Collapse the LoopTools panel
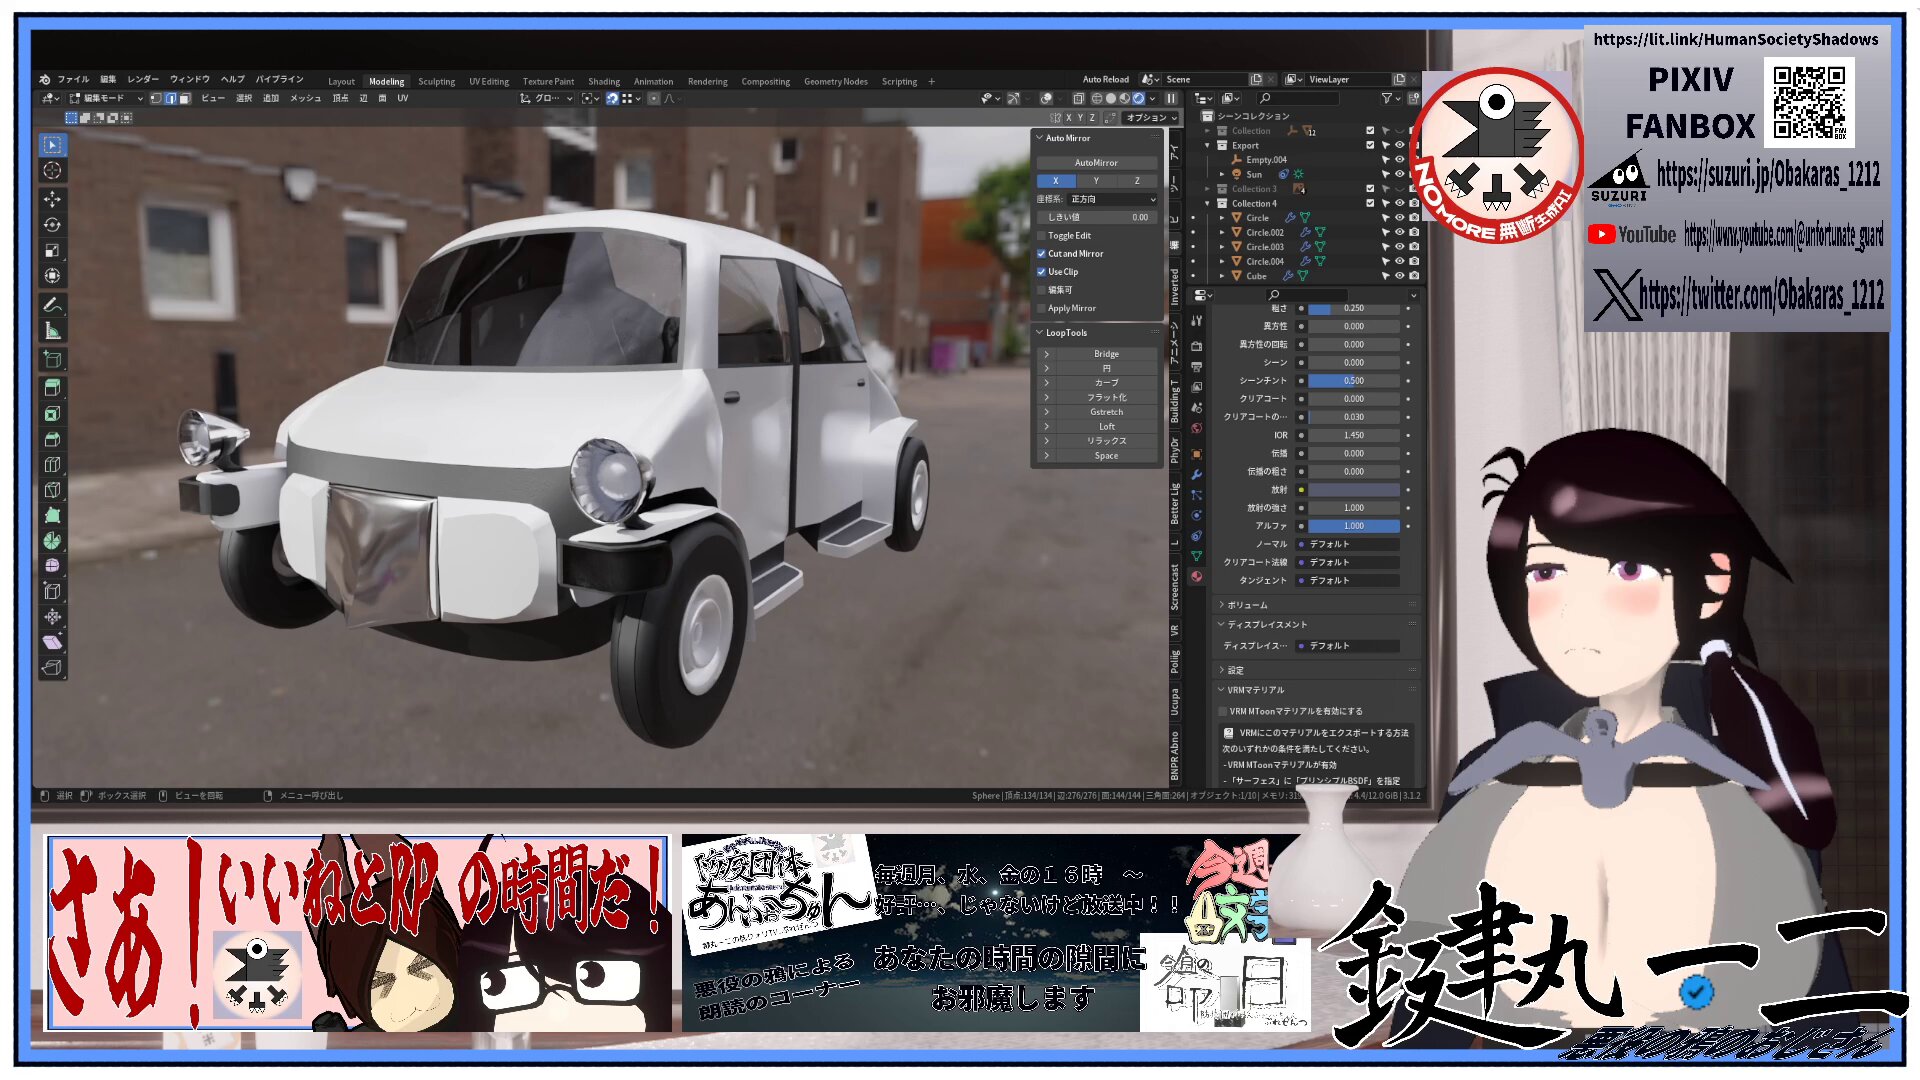Screen dimensions: 1920x1080 tap(1040, 333)
